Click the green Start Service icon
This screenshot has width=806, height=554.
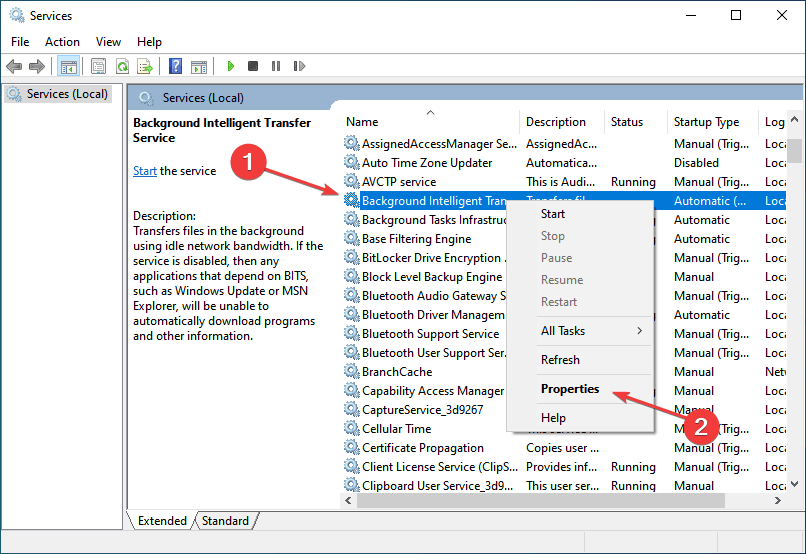(x=231, y=66)
